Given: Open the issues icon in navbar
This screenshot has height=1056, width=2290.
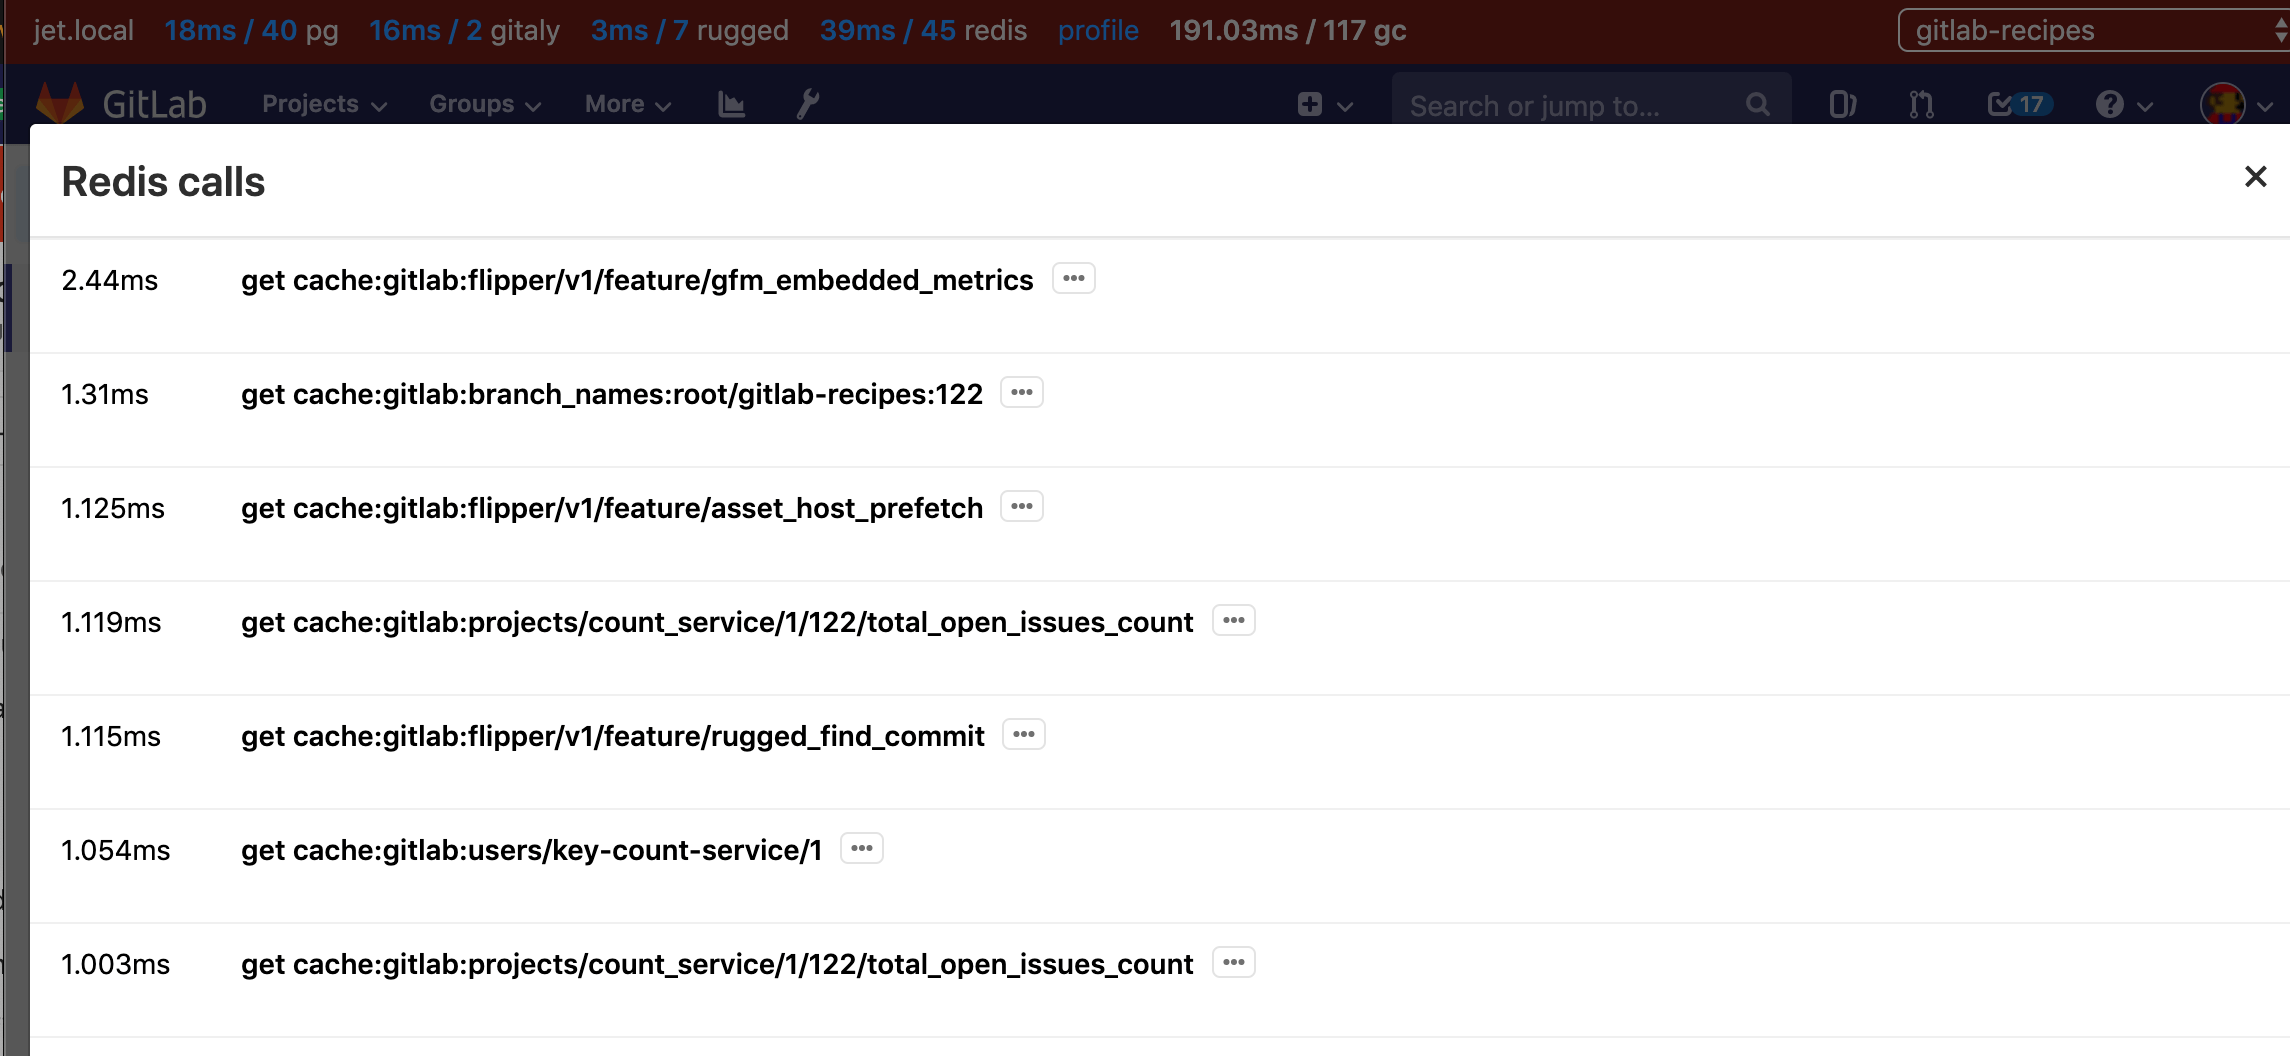Looking at the screenshot, I should tap(1843, 104).
